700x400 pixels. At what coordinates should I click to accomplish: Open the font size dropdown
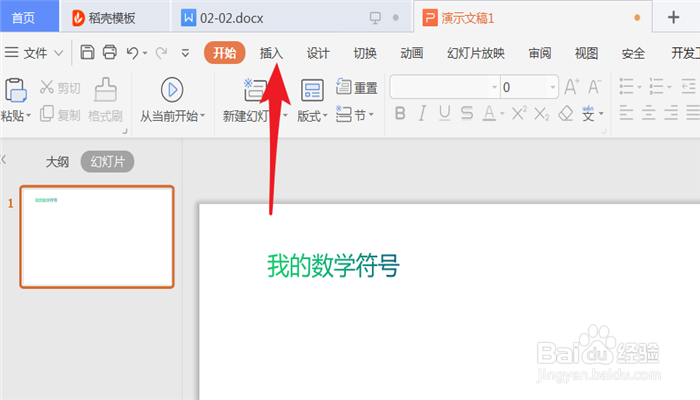coord(553,87)
